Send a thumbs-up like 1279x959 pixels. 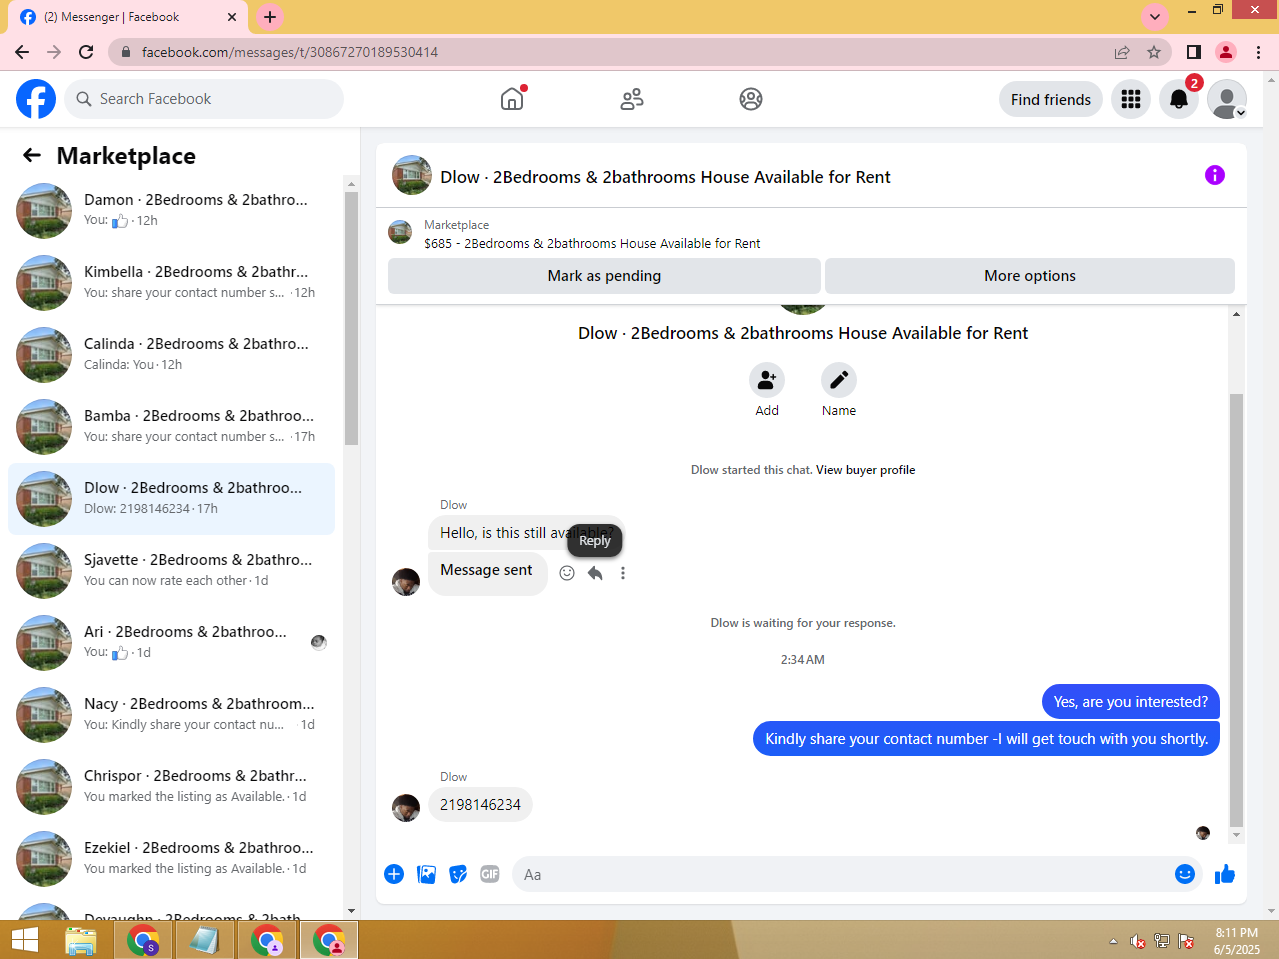click(1225, 874)
